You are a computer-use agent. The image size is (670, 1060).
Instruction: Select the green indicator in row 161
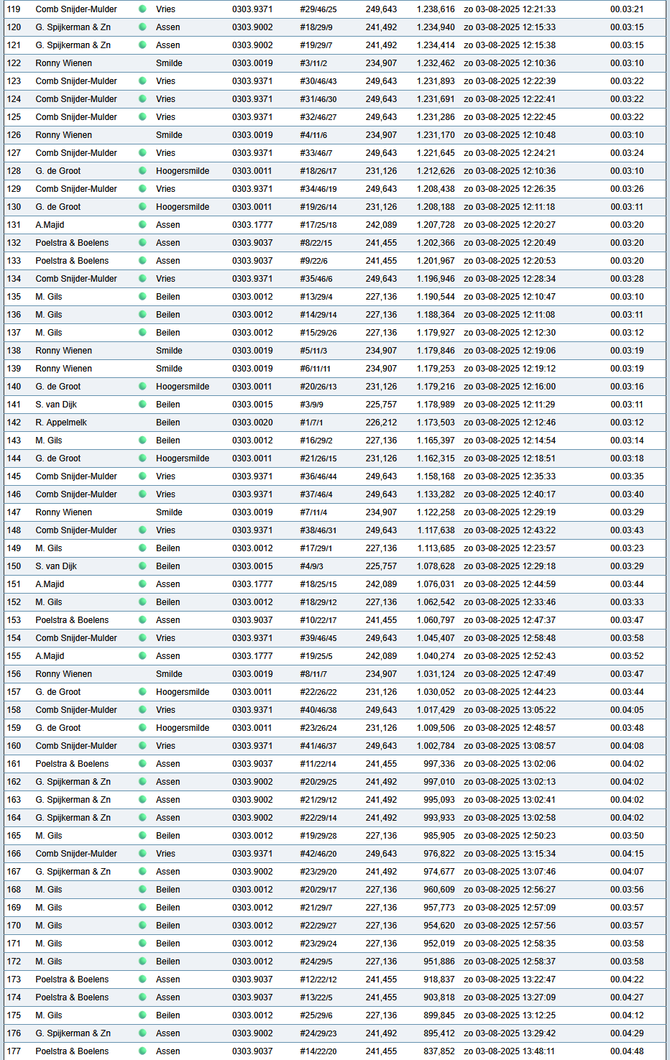coord(142,764)
